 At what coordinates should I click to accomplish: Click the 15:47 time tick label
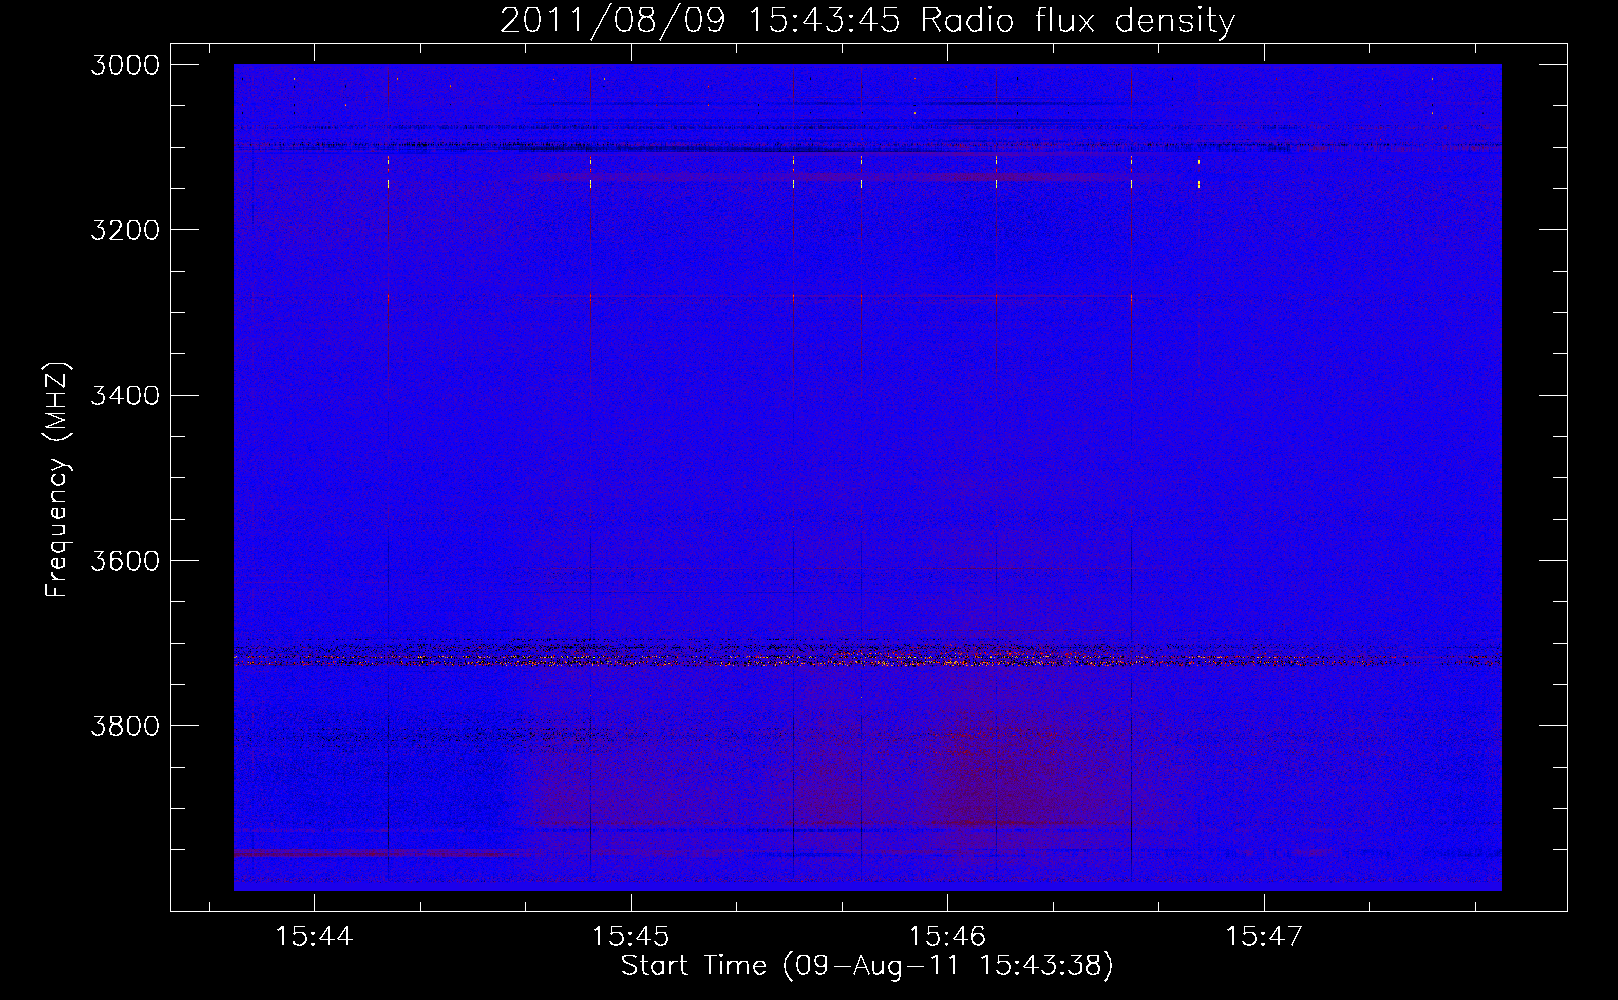[x=1264, y=937]
